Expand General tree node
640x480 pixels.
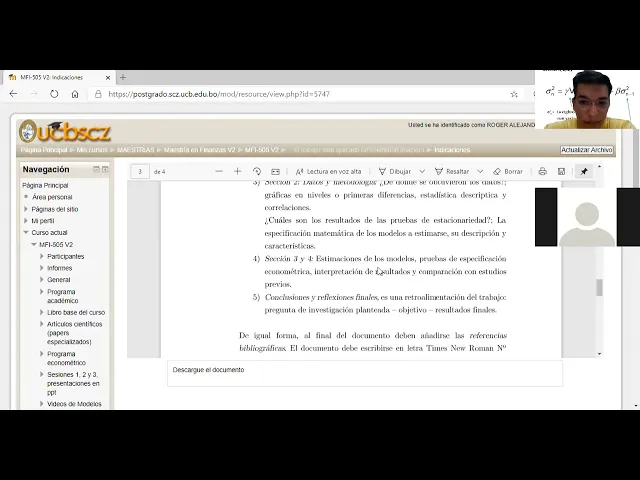[x=42, y=280]
